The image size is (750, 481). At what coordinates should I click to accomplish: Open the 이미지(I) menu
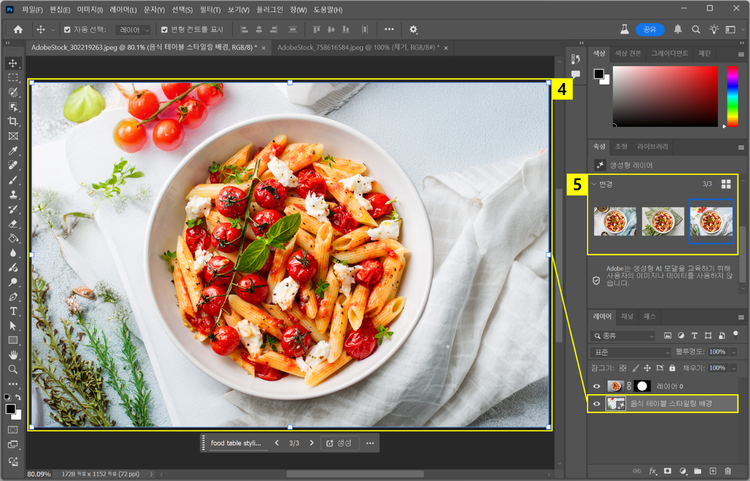(x=90, y=10)
